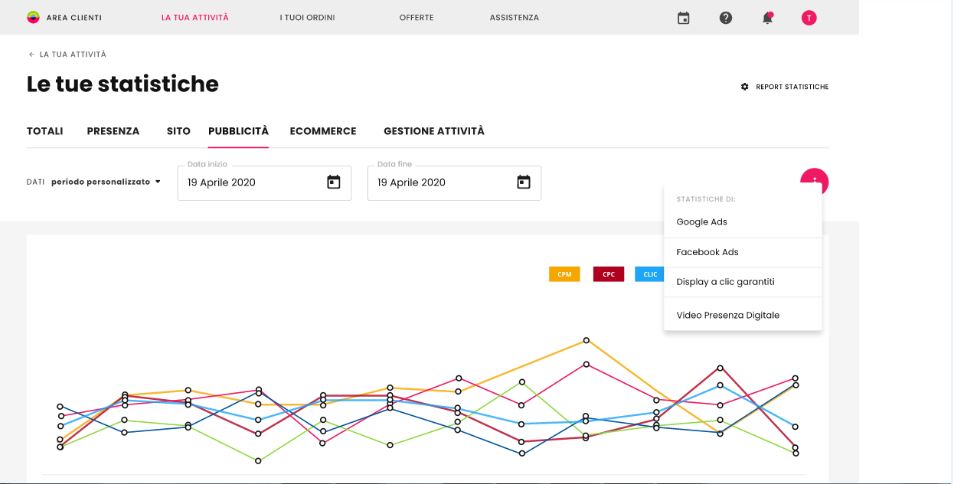Click the Report Statistiche gear icon
Image resolution: width=953 pixels, height=484 pixels.
point(744,87)
